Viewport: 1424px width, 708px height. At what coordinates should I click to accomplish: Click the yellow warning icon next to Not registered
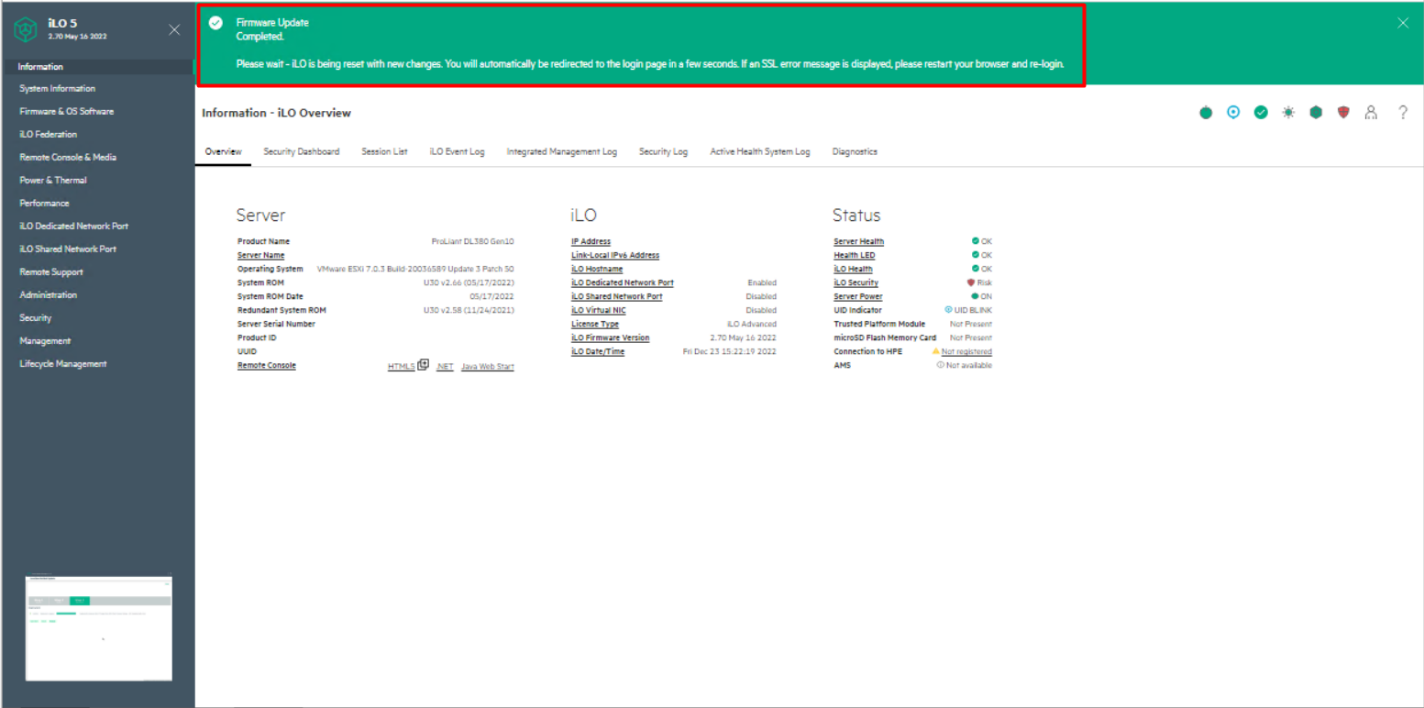click(936, 352)
